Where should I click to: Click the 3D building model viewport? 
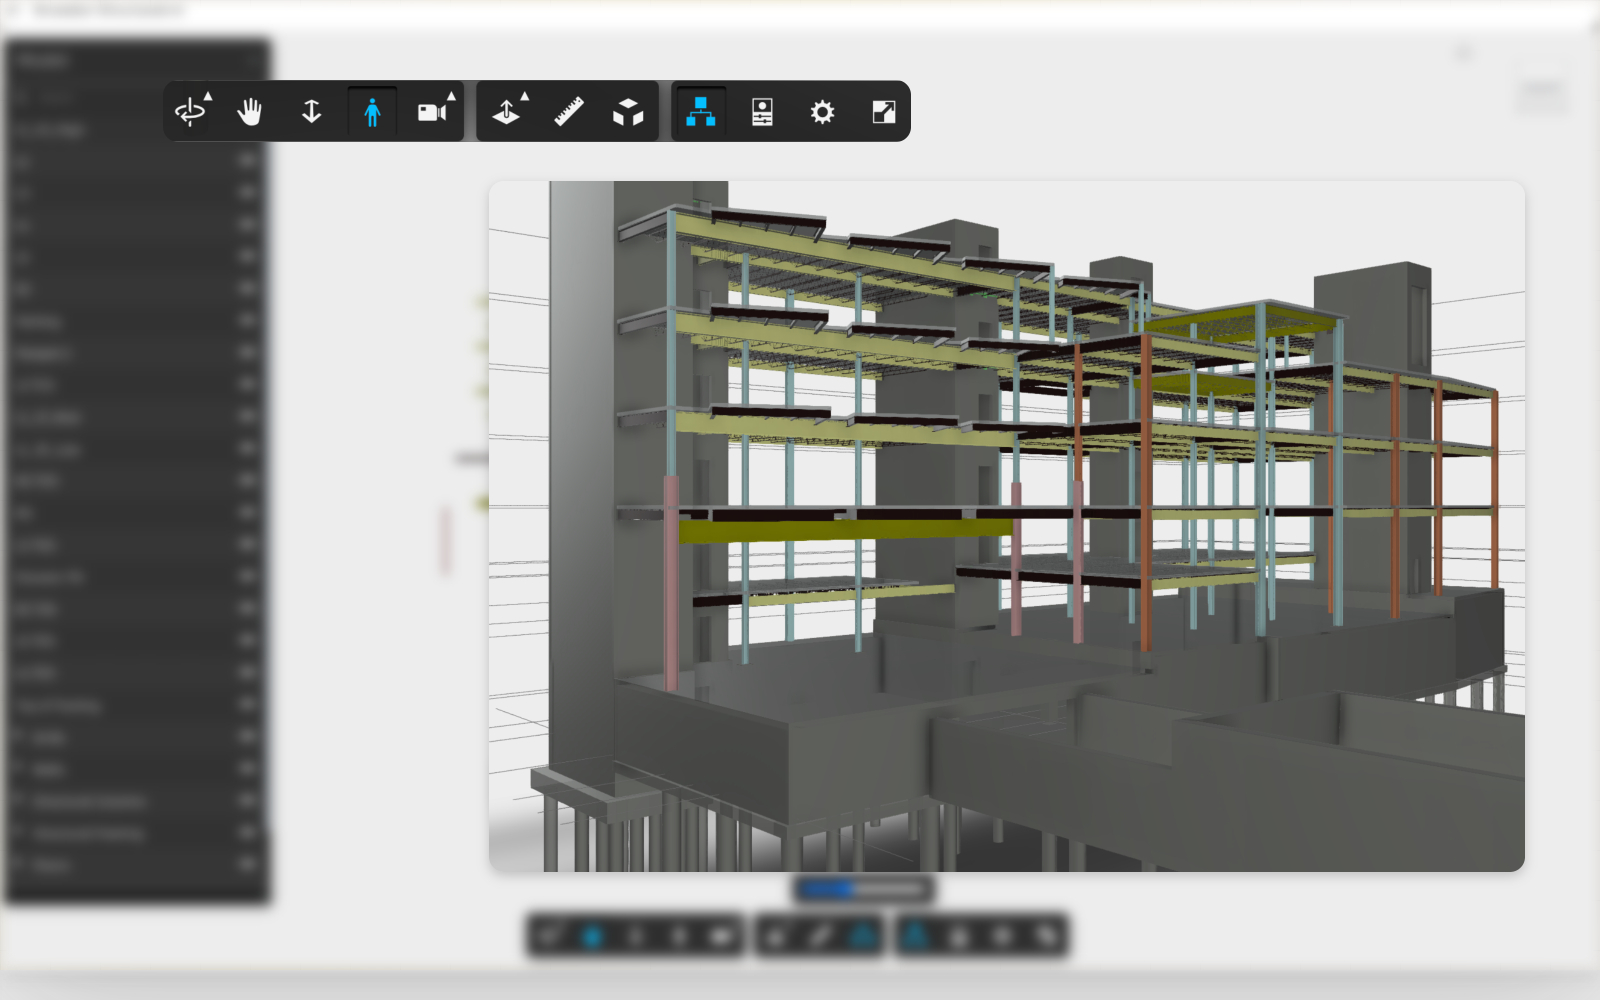click(x=1006, y=526)
